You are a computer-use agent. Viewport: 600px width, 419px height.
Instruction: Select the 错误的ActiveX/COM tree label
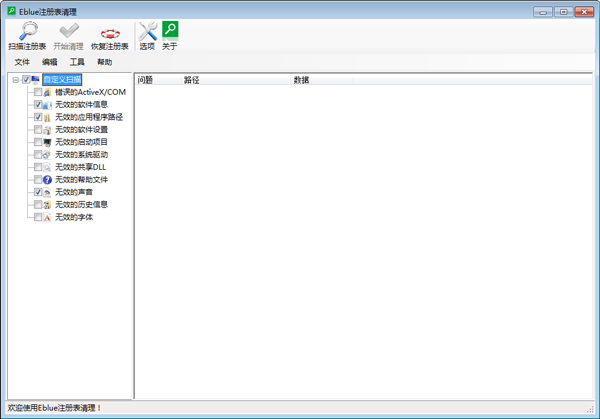click(x=90, y=92)
